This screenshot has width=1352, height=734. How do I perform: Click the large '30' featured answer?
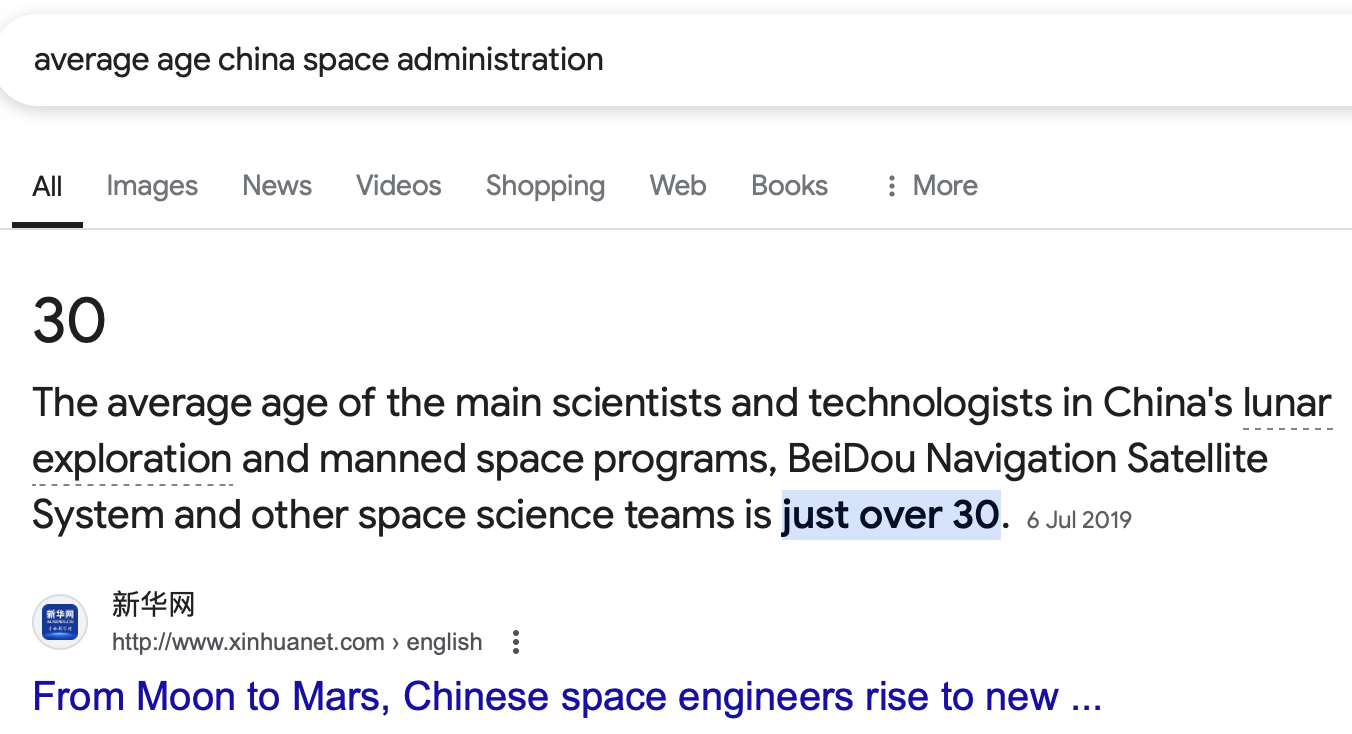coord(69,321)
